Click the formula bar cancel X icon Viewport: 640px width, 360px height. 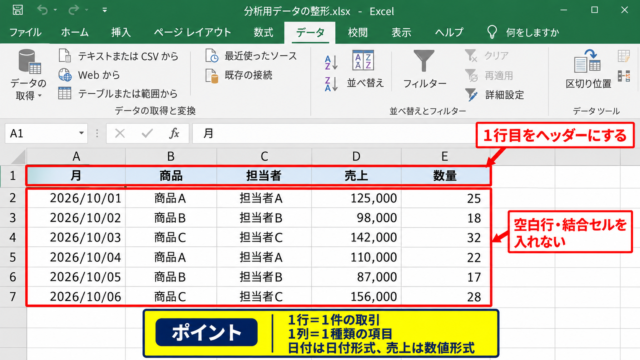[x=120, y=133]
